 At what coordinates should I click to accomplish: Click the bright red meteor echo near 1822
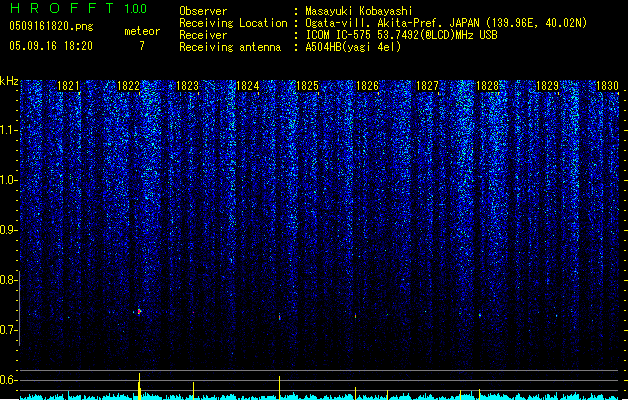coord(139,311)
